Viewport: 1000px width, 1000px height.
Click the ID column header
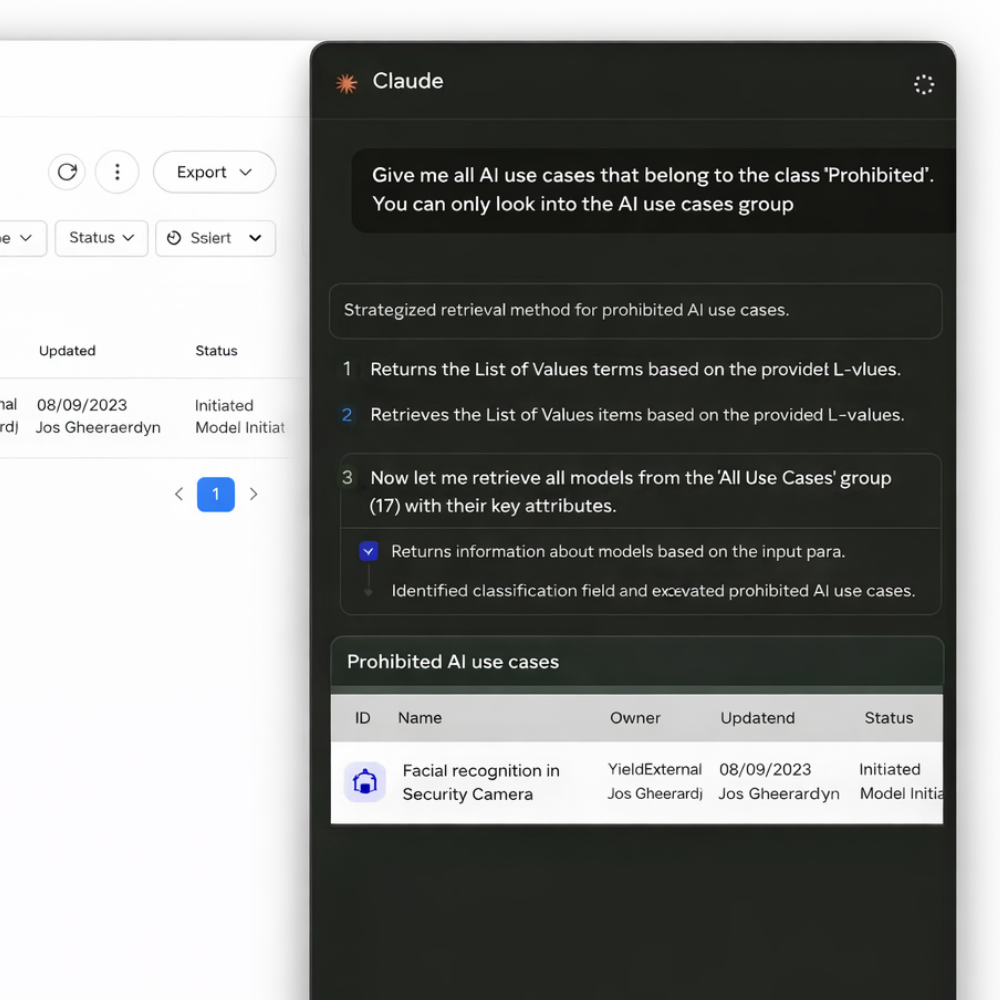click(x=362, y=717)
